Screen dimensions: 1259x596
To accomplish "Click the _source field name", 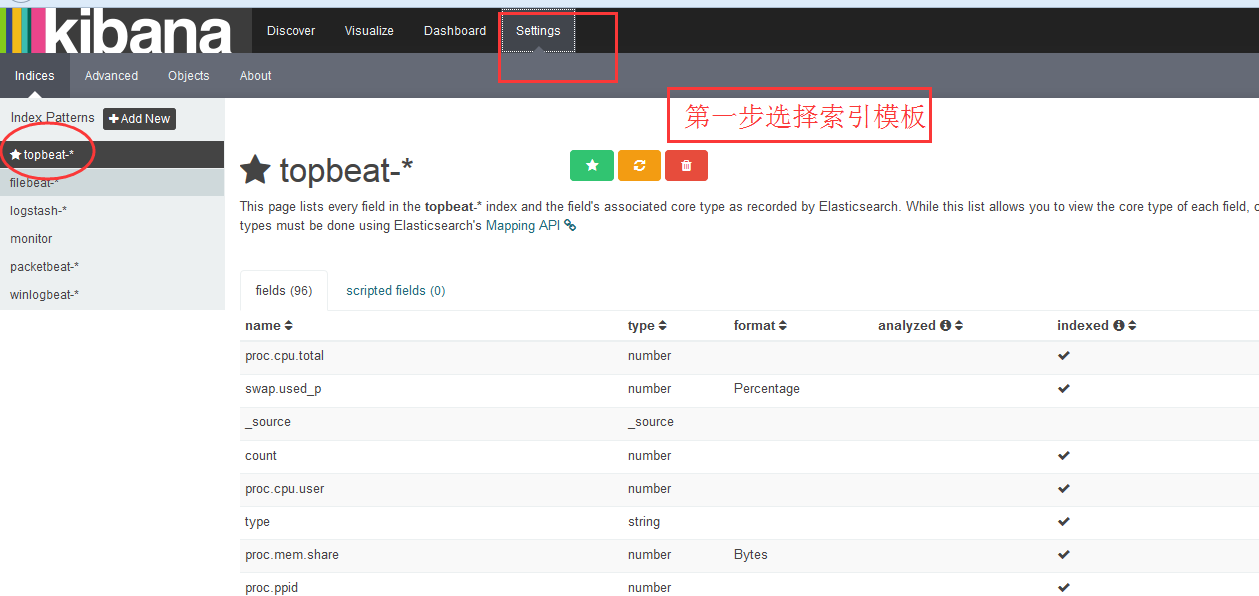I will tap(268, 422).
